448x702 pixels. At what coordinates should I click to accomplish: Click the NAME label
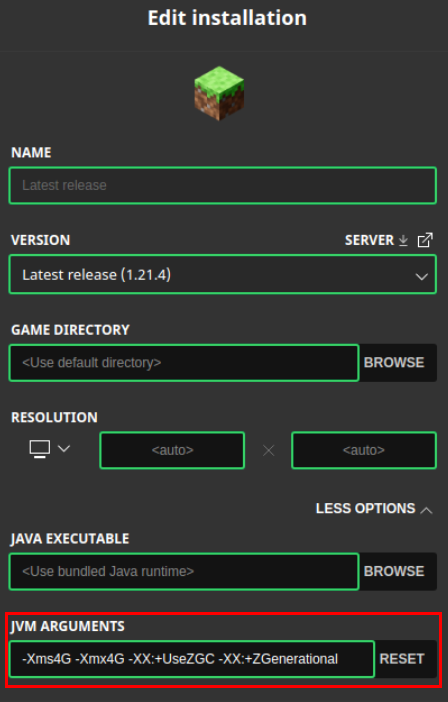(31, 153)
